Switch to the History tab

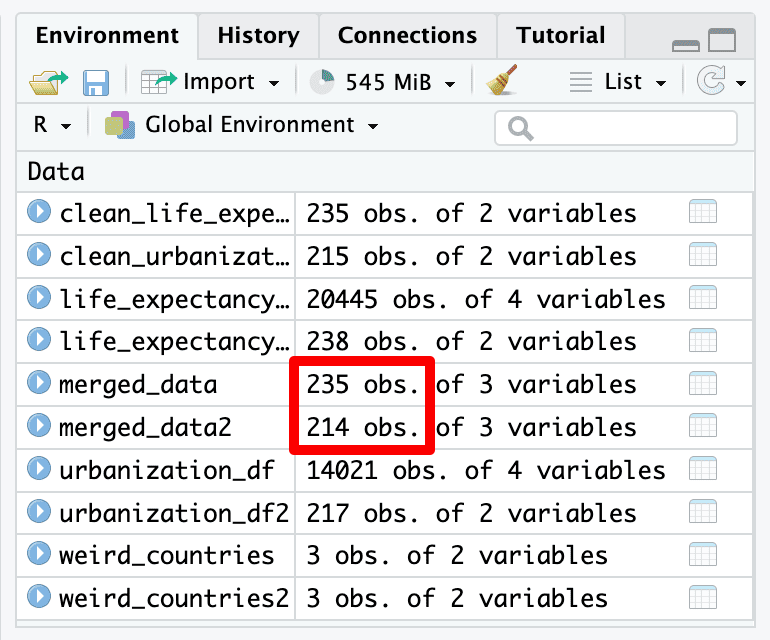258,36
